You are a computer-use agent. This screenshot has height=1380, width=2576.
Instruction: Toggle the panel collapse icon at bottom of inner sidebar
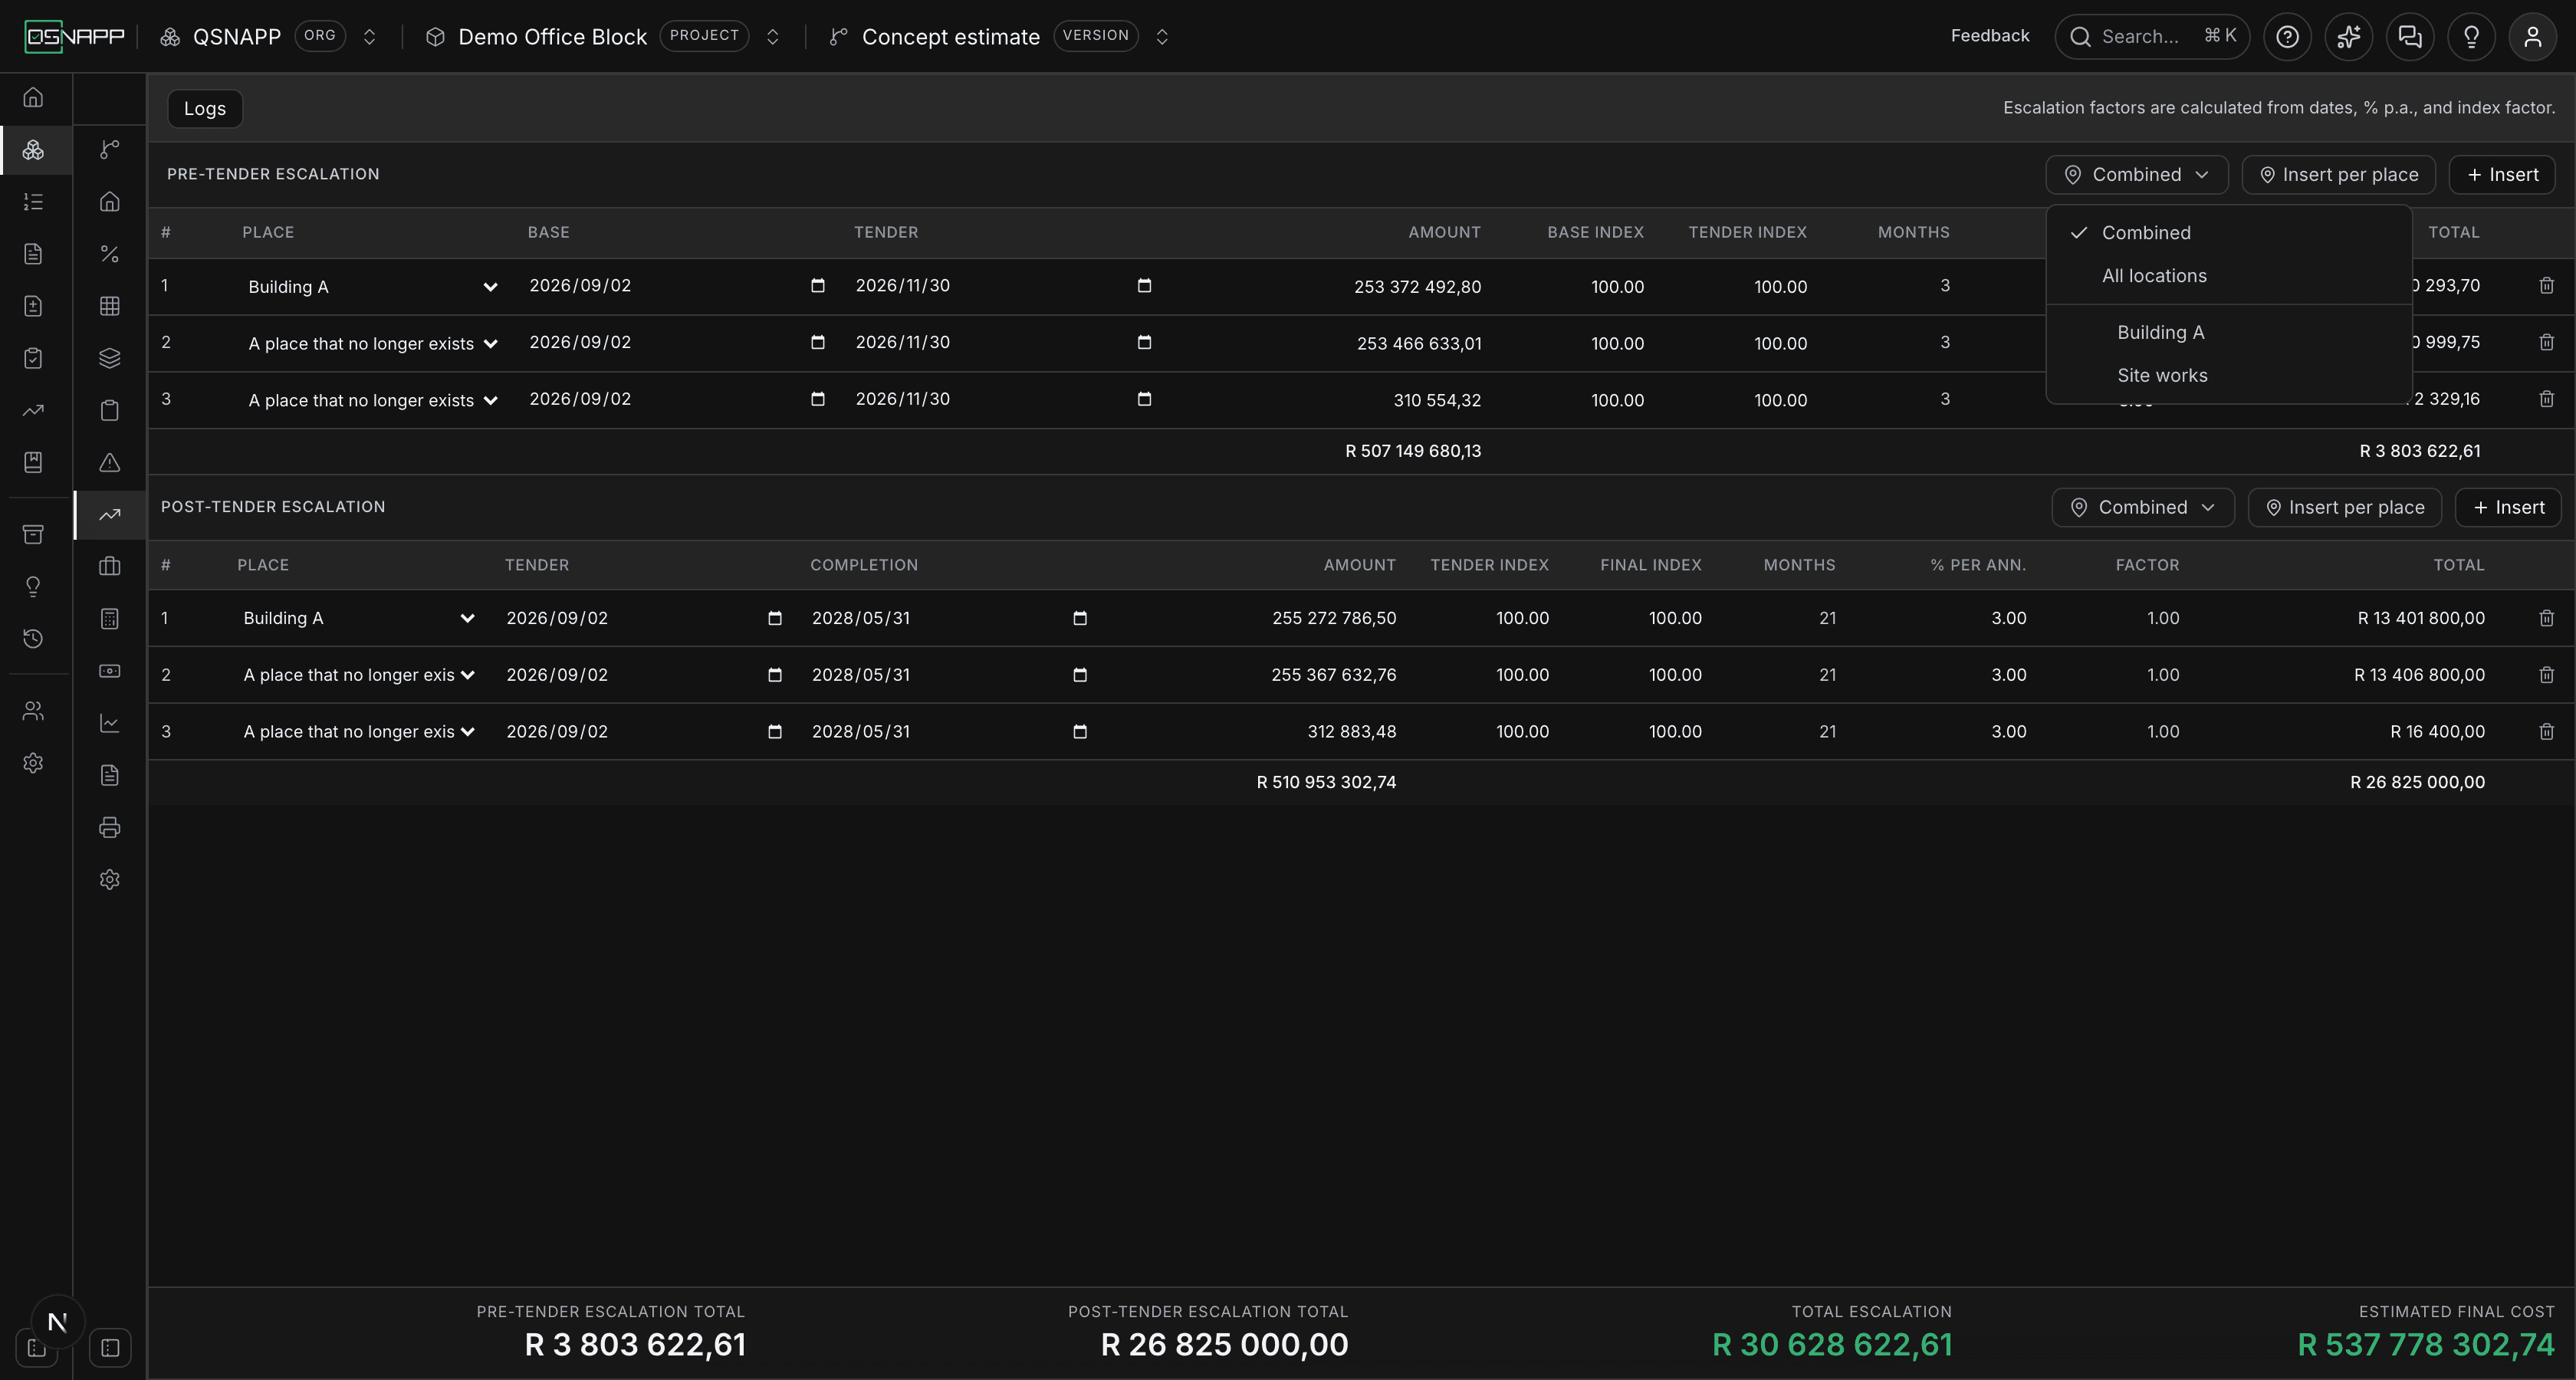(110, 1347)
